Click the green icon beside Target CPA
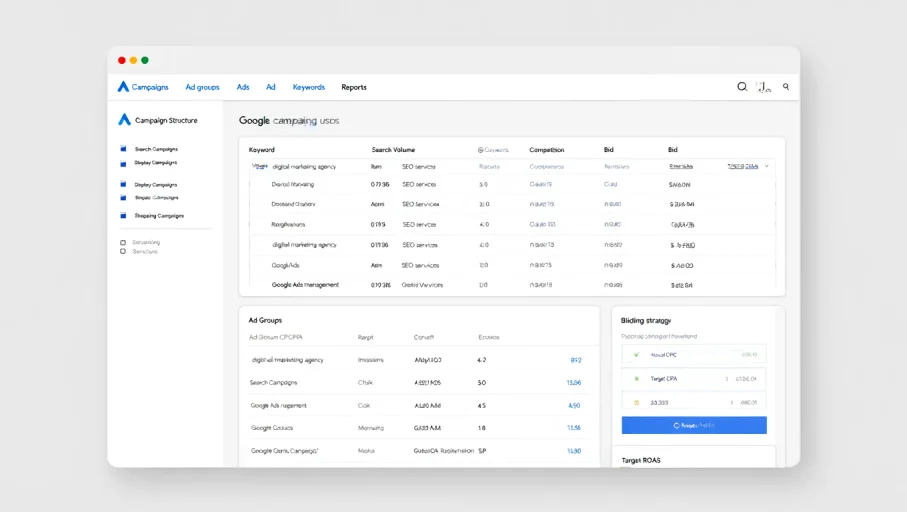Screen dimensions: 907x512 pyautogui.click(x=635, y=379)
